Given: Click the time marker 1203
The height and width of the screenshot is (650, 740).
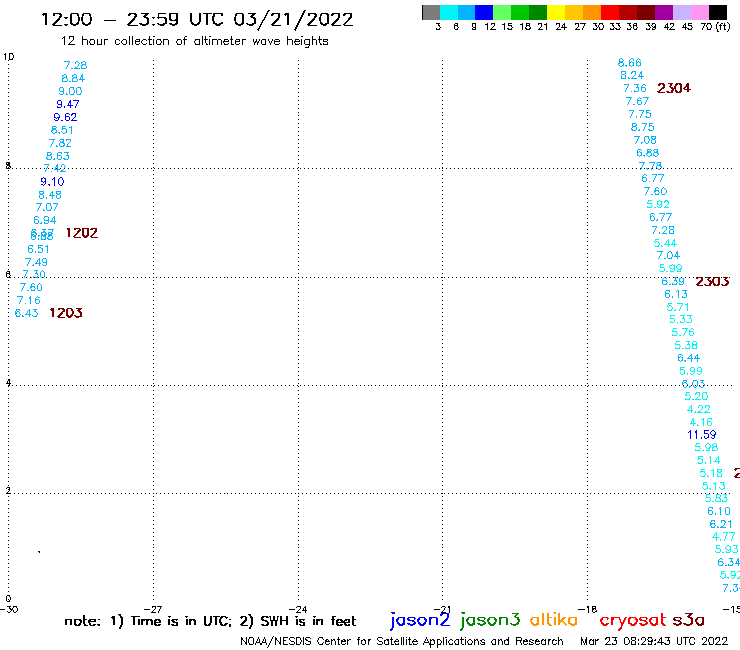Looking at the screenshot, I should click(66, 313).
